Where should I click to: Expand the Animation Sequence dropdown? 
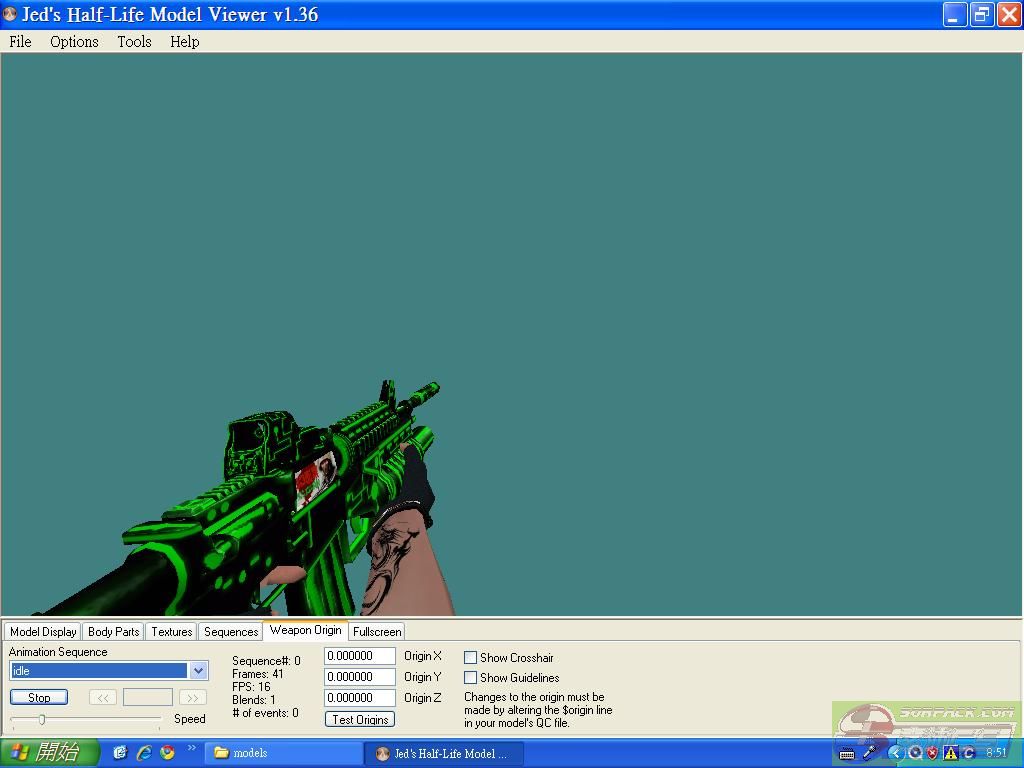[198, 671]
